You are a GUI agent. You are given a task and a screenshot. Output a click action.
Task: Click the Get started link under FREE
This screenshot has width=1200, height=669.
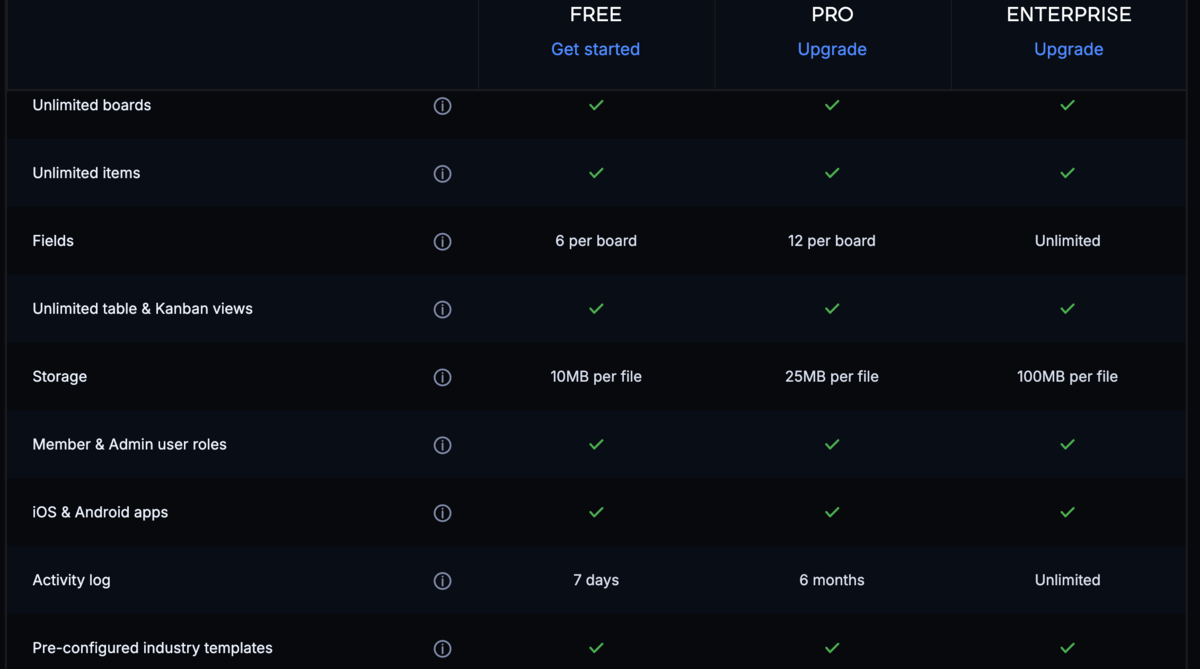595,49
